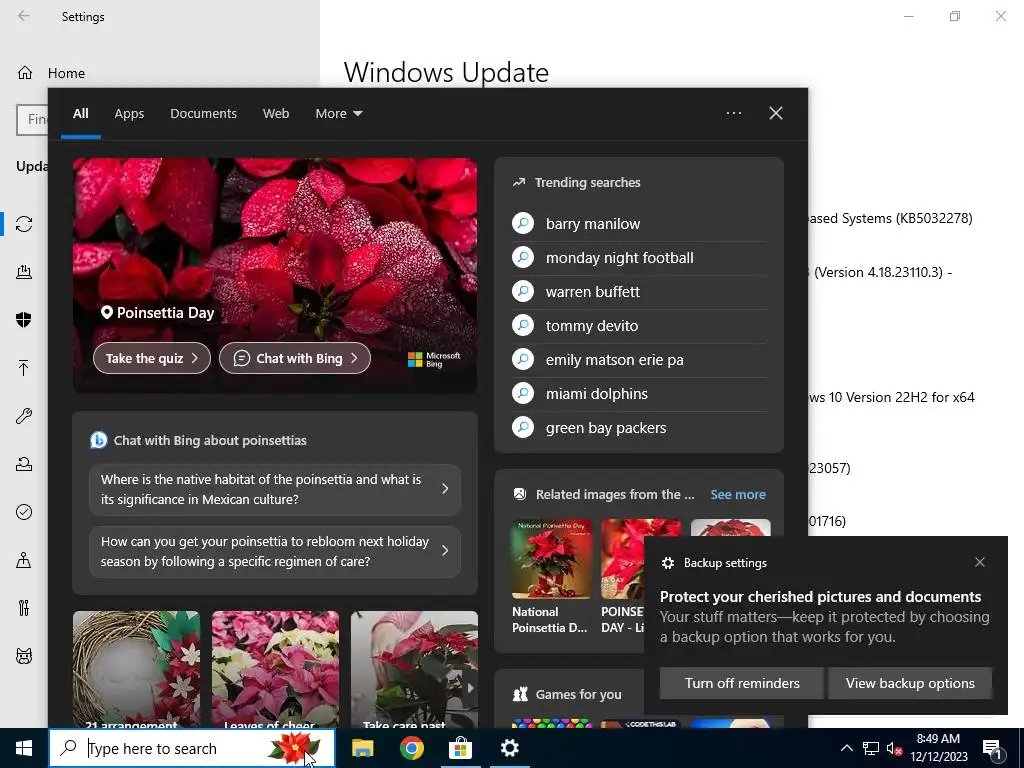Show hidden system tray icons
The height and width of the screenshot is (768, 1024).
pyautogui.click(x=846, y=748)
